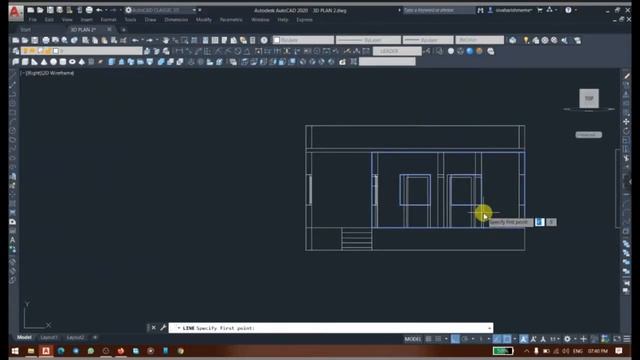Select the Cone solid tool
Image resolution: width=640 pixels, height=360 pixels.
pos(44,62)
